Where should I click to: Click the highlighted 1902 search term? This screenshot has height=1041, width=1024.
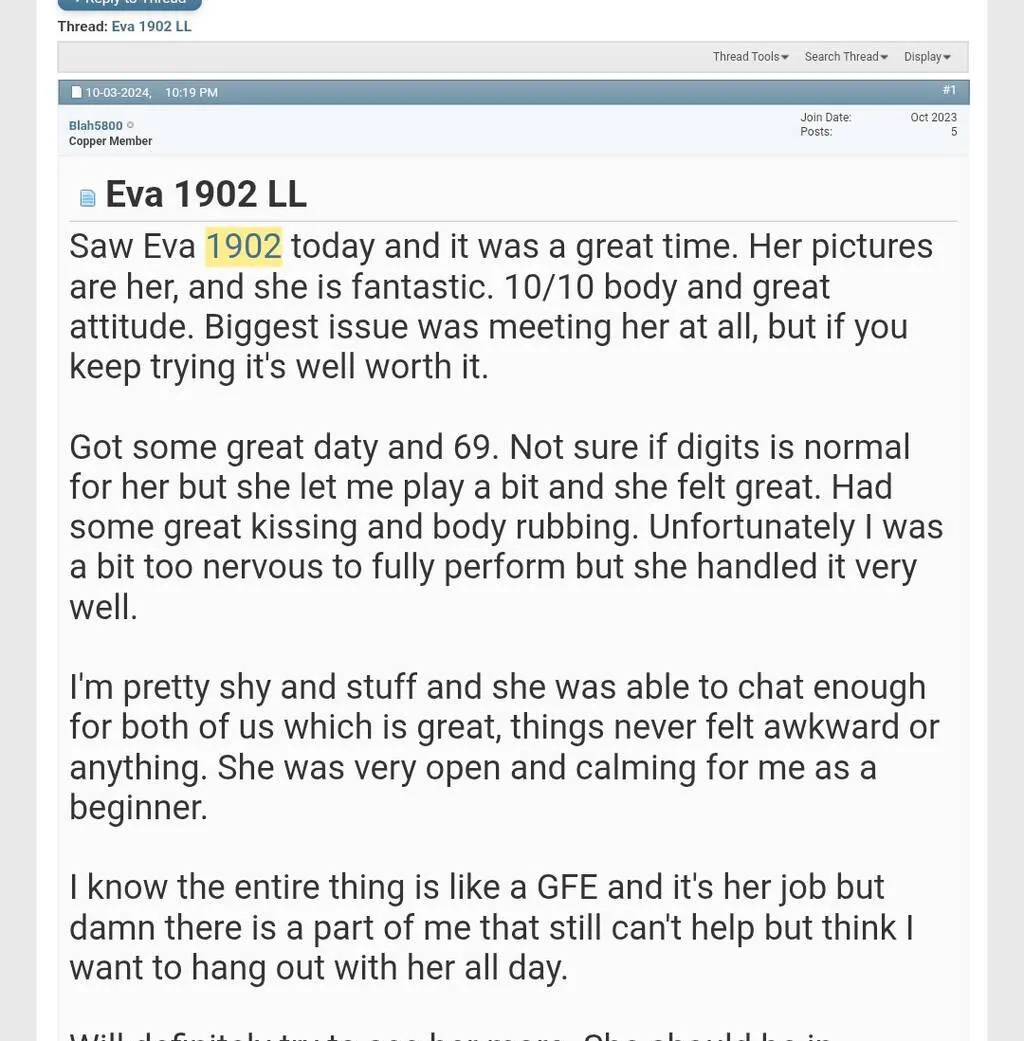(242, 245)
